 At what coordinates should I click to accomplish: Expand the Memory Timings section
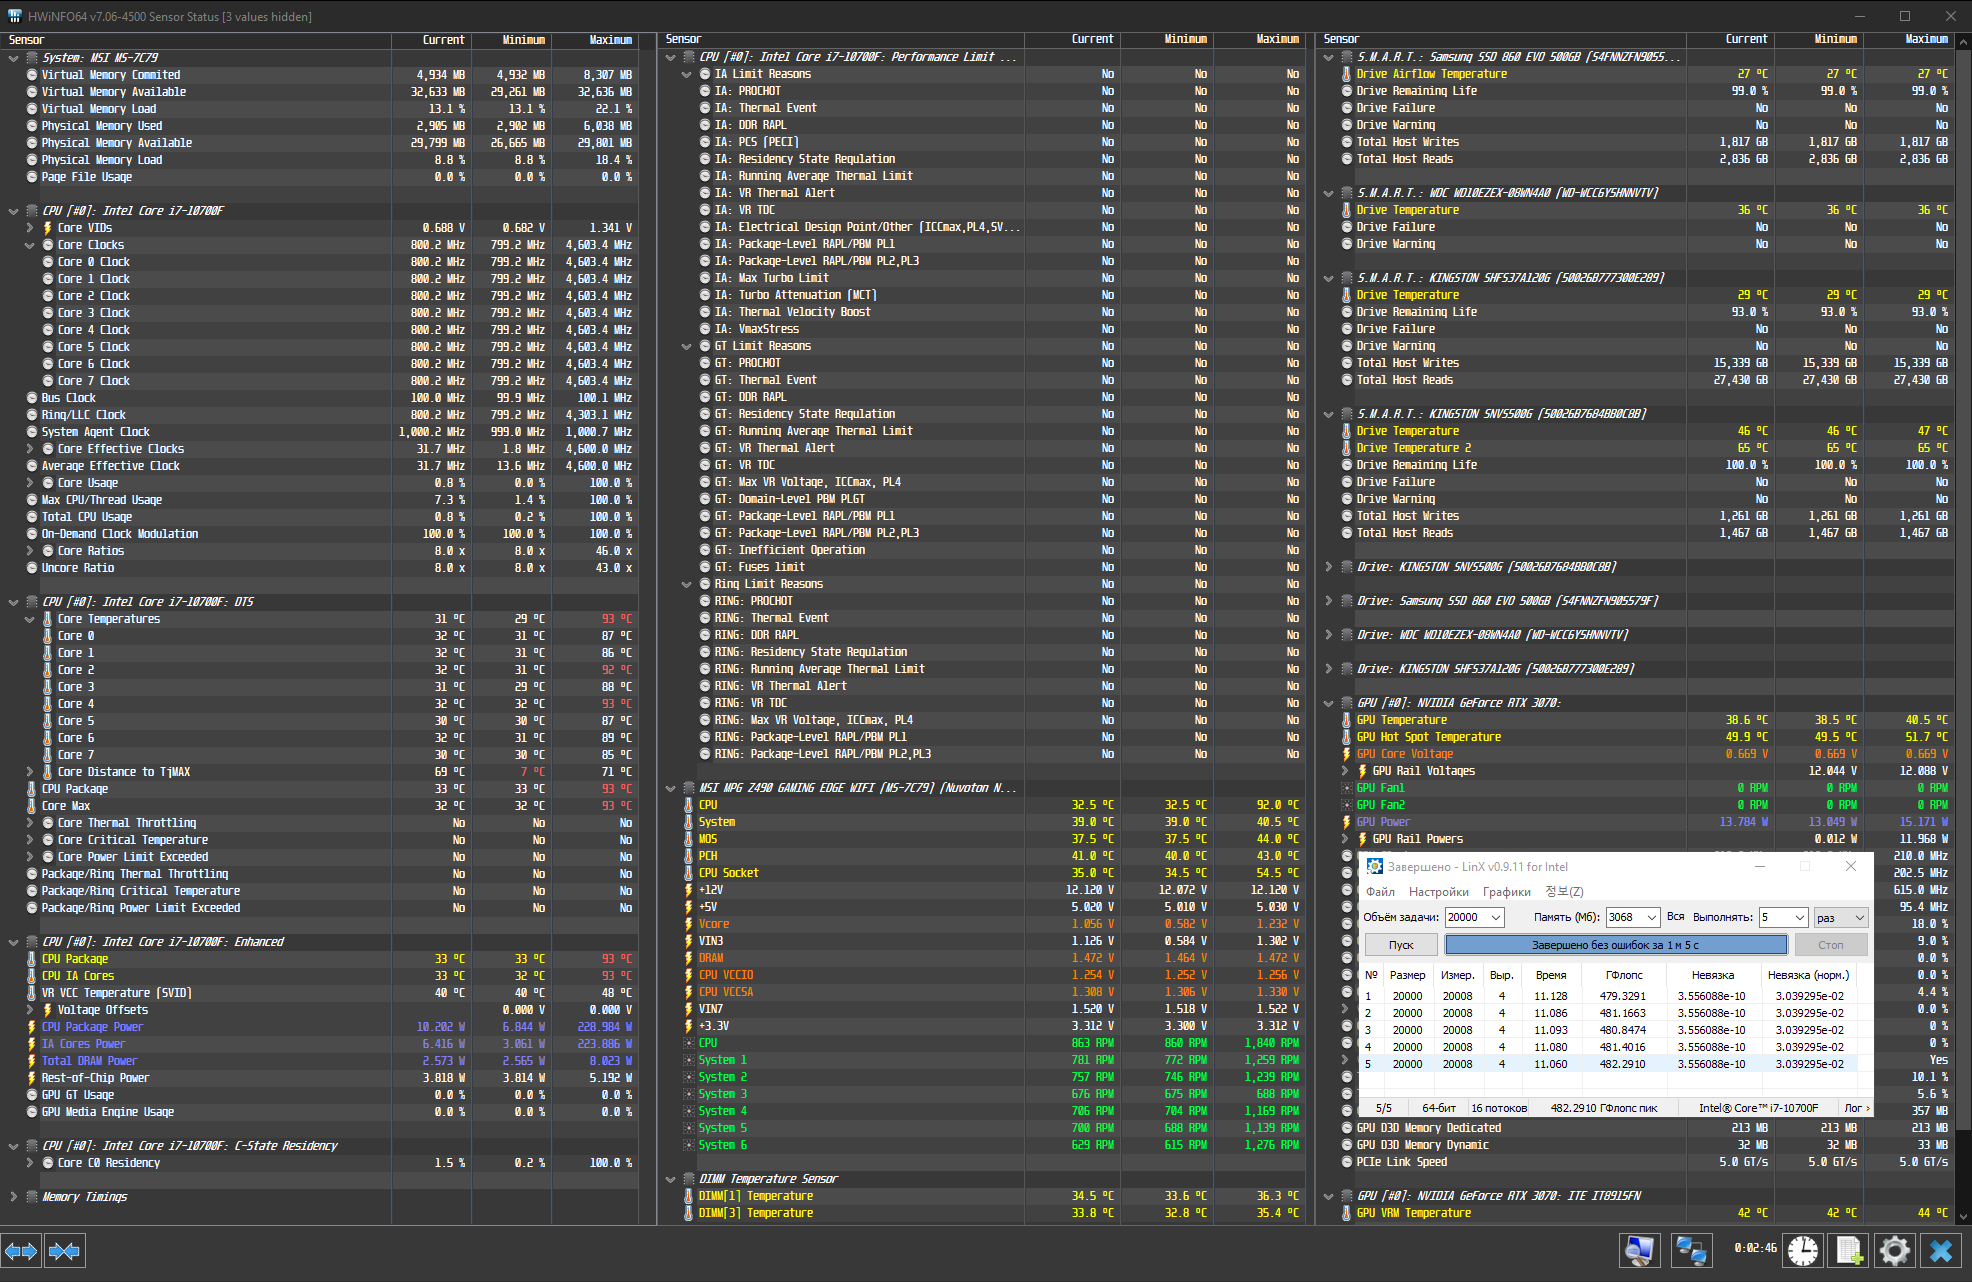(14, 1197)
